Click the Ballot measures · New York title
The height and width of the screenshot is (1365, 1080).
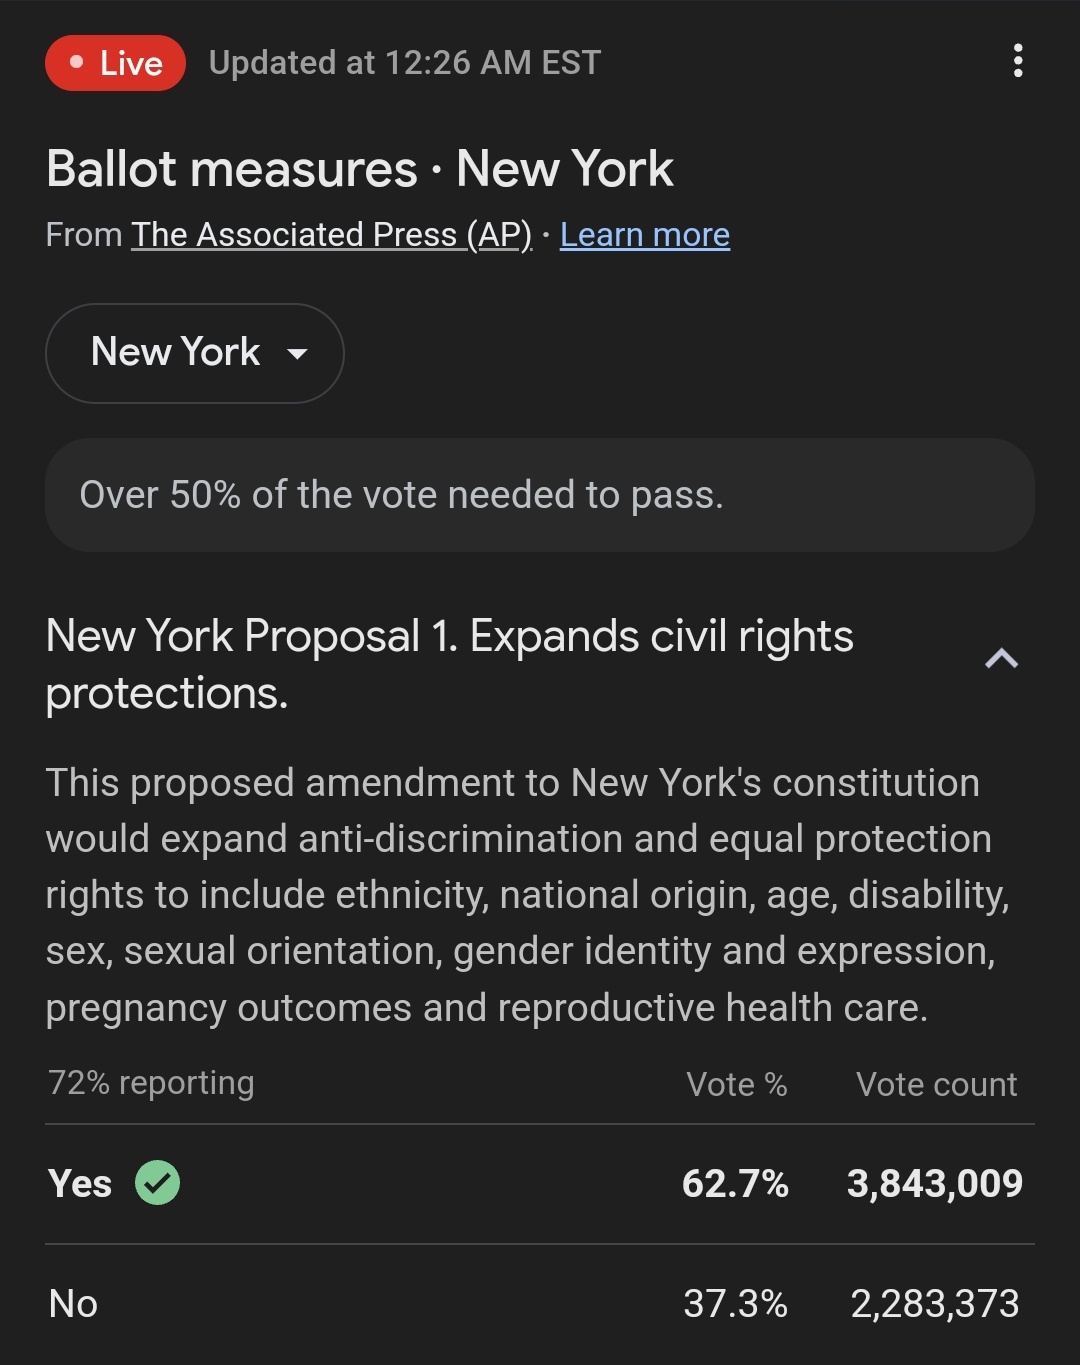[360, 169]
